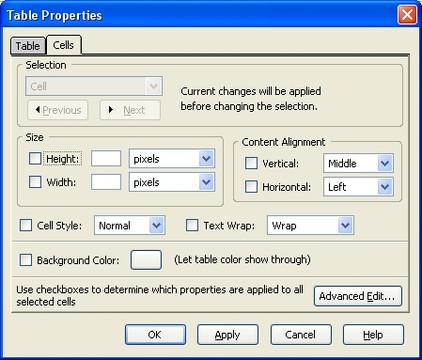Confirm changes with the OK button
This screenshot has height=360, width=422.
tap(155, 334)
